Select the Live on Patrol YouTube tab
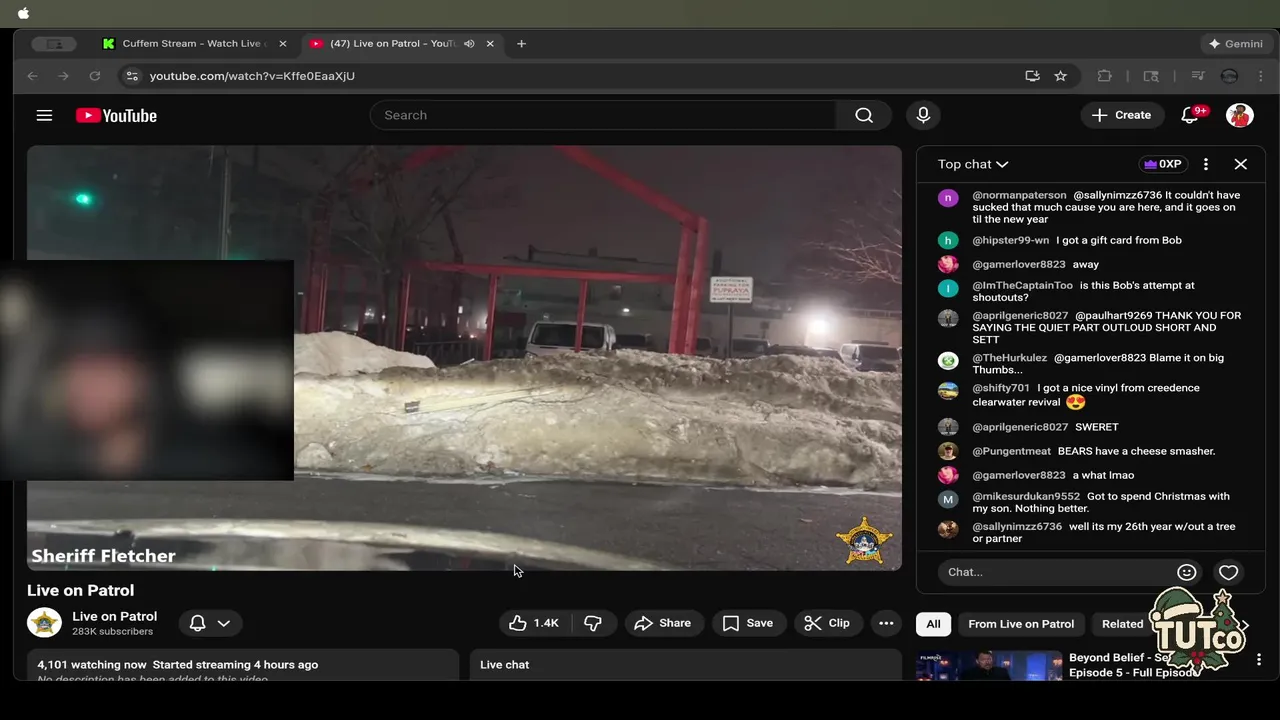Viewport: 1280px width, 720px height. 392,44
